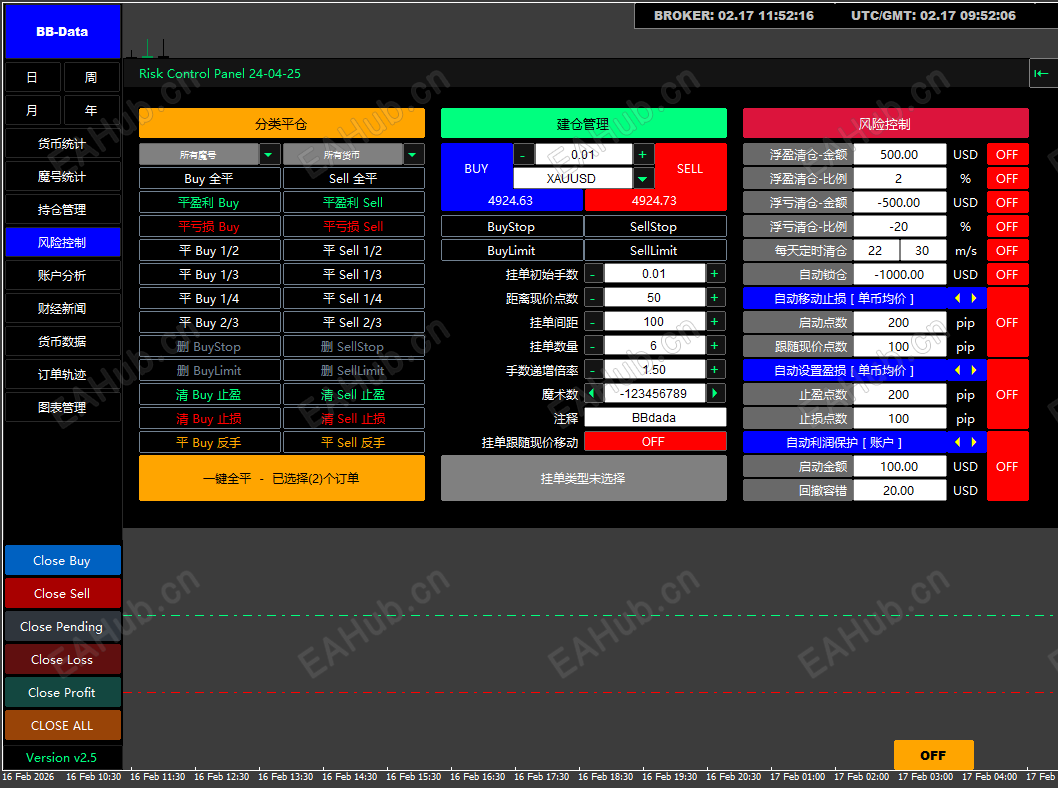Click 一键全平 orange button

pos(281,478)
